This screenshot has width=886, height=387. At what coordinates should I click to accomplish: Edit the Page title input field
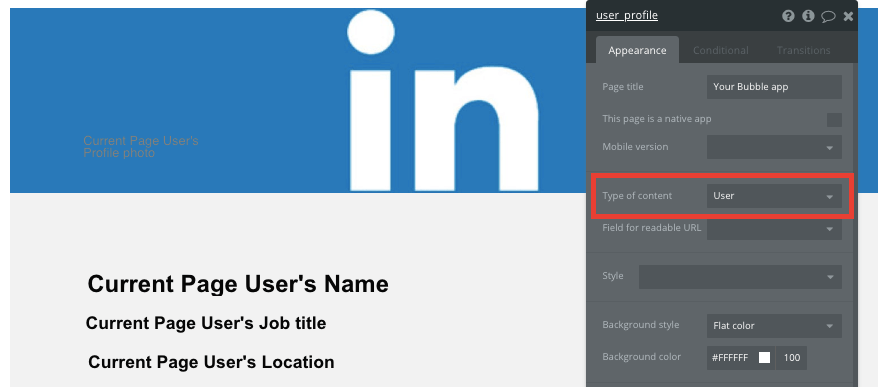pyautogui.click(x=774, y=87)
